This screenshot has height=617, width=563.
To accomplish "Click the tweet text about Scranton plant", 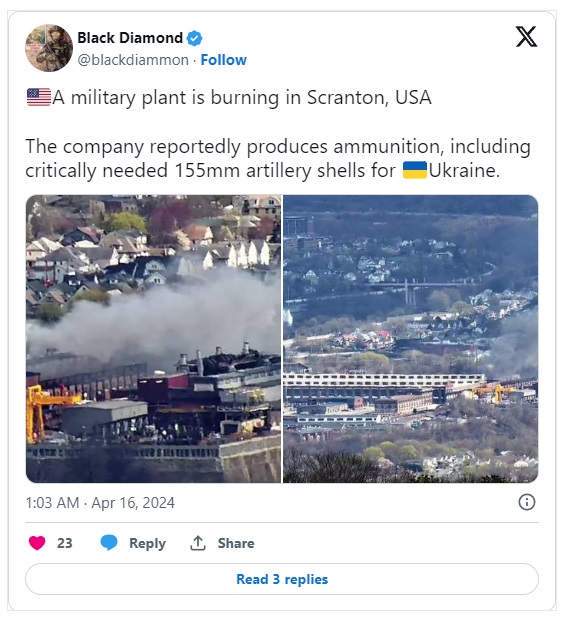I will click(278, 134).
